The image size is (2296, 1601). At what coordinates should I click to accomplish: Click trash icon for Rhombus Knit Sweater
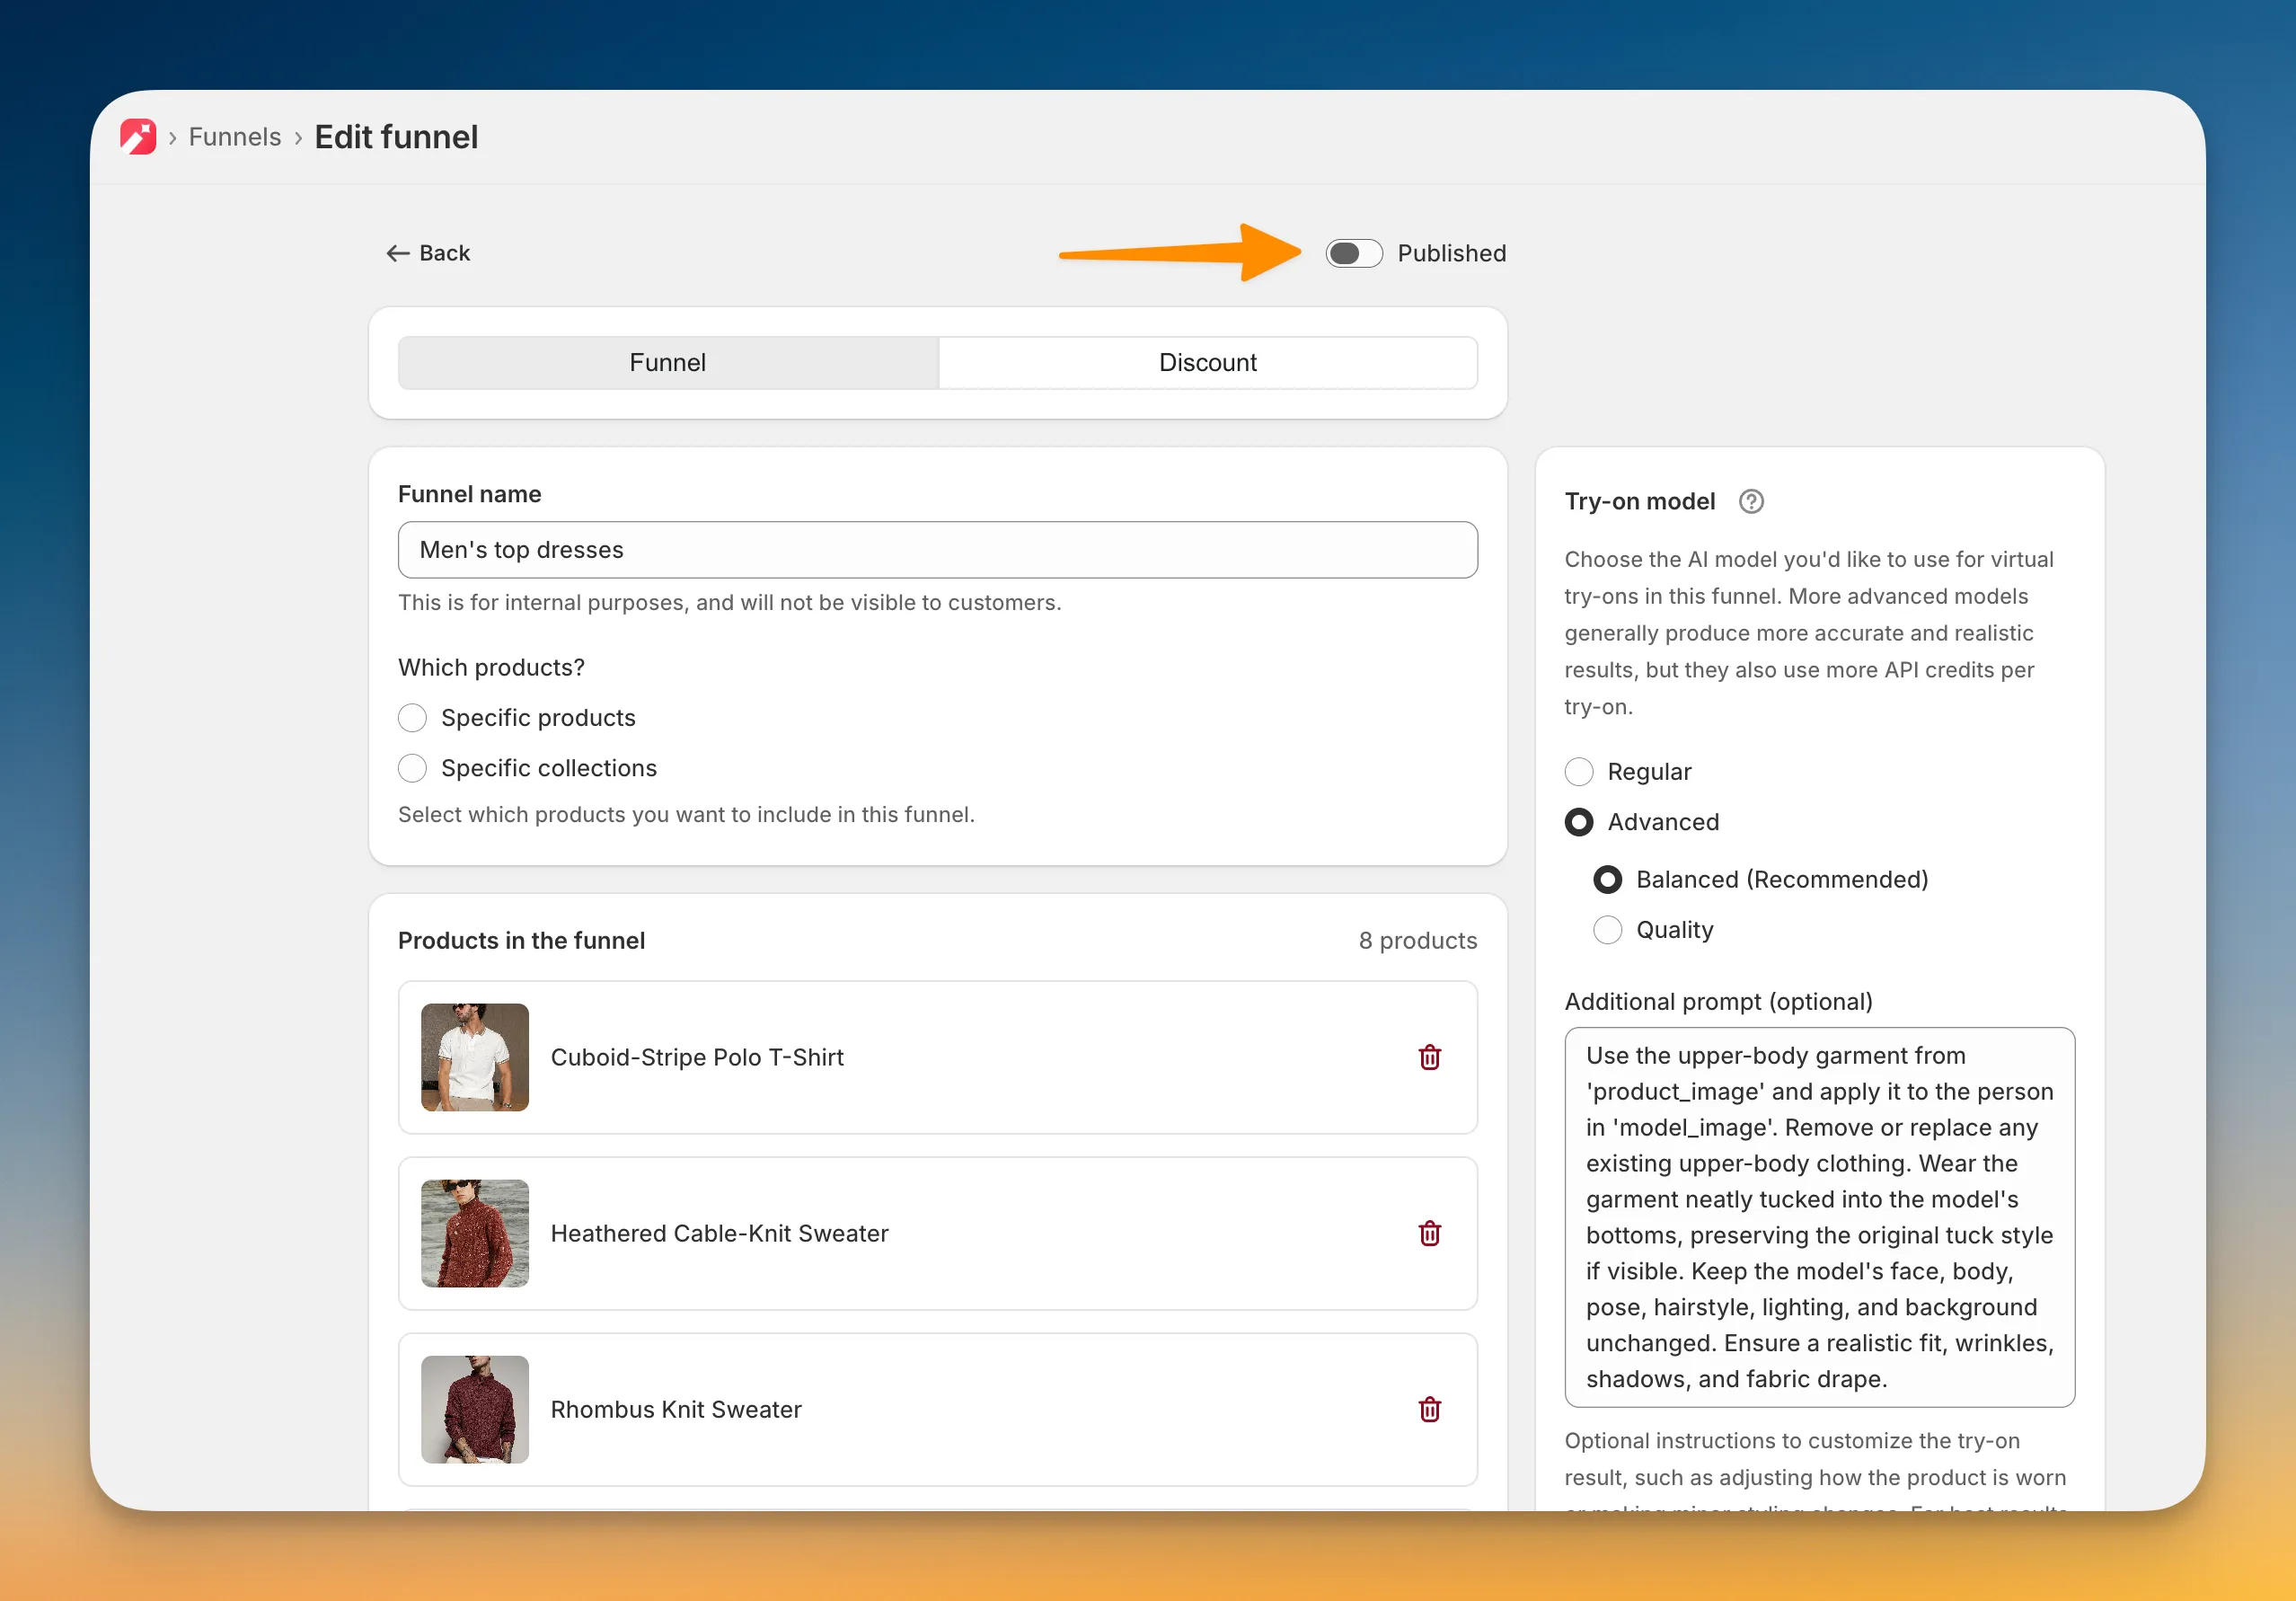pos(1429,1409)
